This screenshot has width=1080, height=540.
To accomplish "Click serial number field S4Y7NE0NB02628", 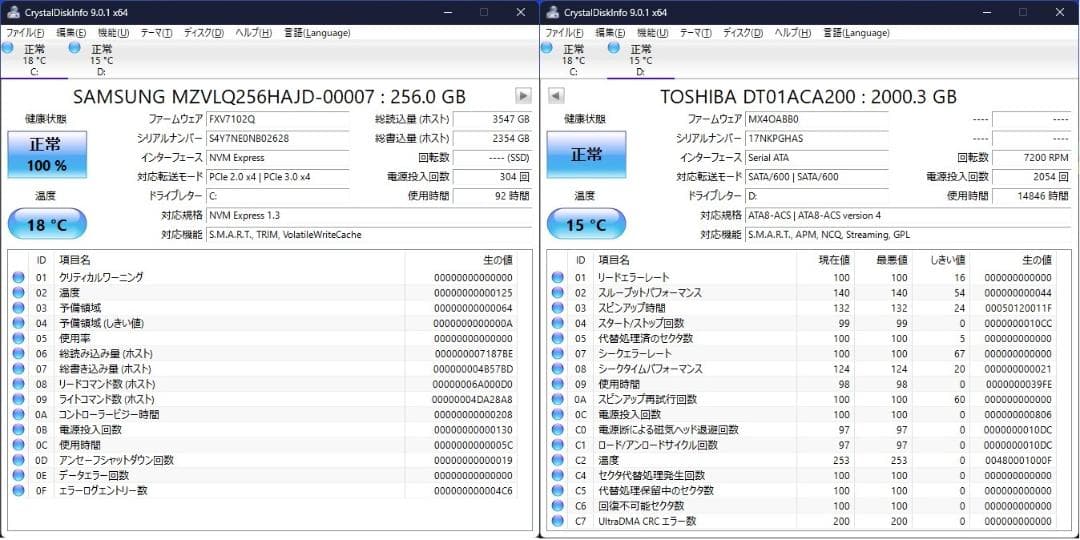I will pos(278,138).
